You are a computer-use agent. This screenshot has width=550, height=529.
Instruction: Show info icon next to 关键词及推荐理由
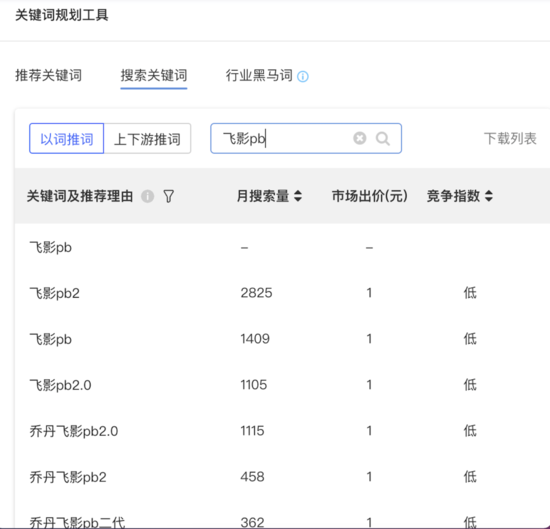tap(148, 196)
